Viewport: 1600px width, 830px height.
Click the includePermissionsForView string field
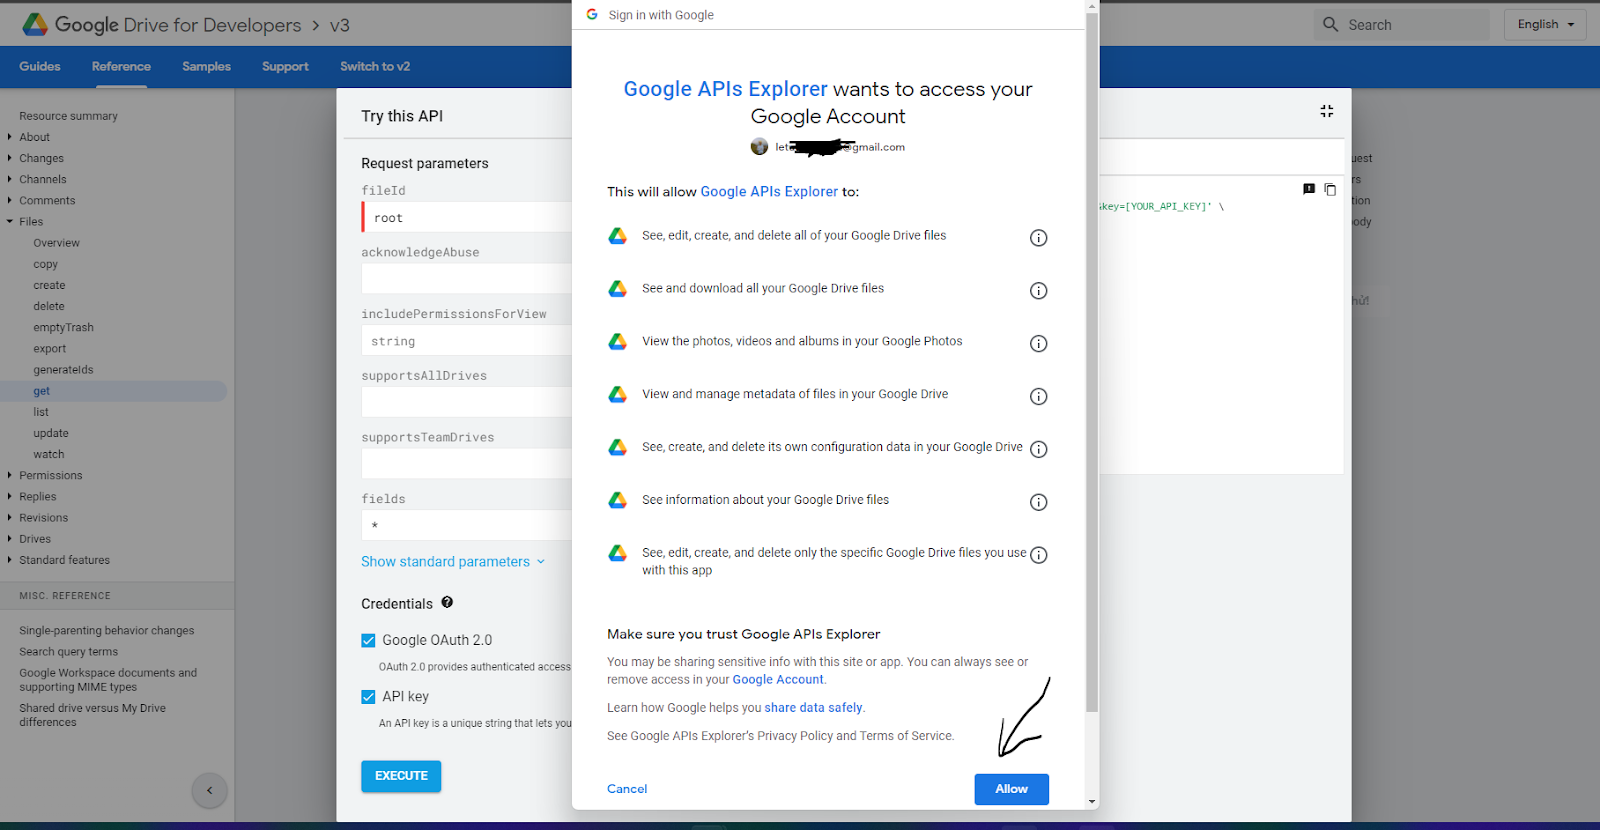[467, 341]
